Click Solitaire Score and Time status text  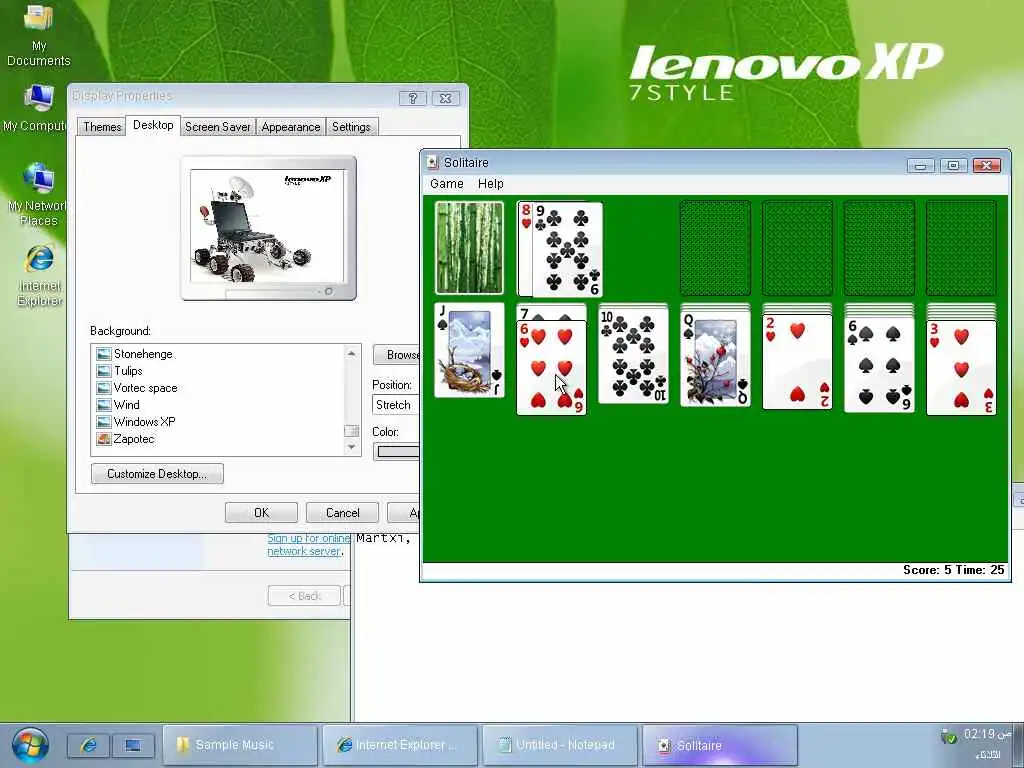pos(953,570)
